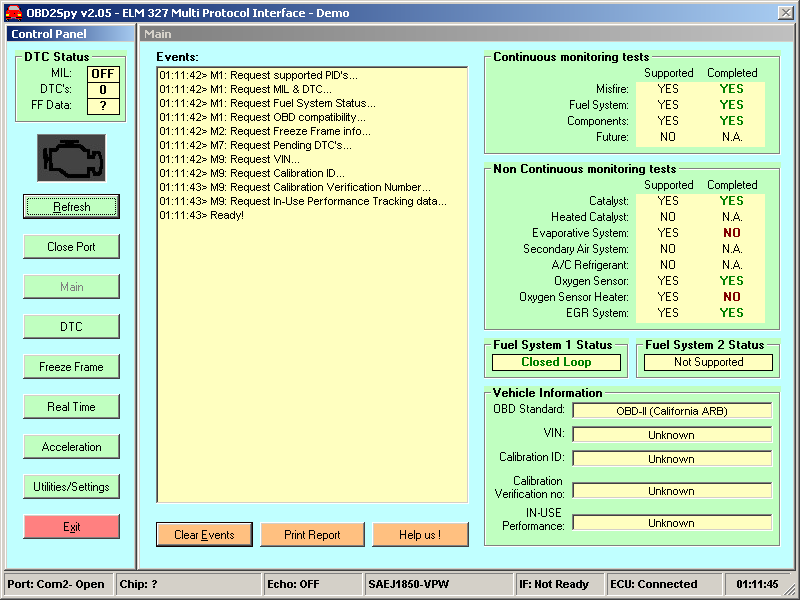Click the IN-USE Performance field
Image resolution: width=800 pixels, height=600 pixels.
click(672, 523)
